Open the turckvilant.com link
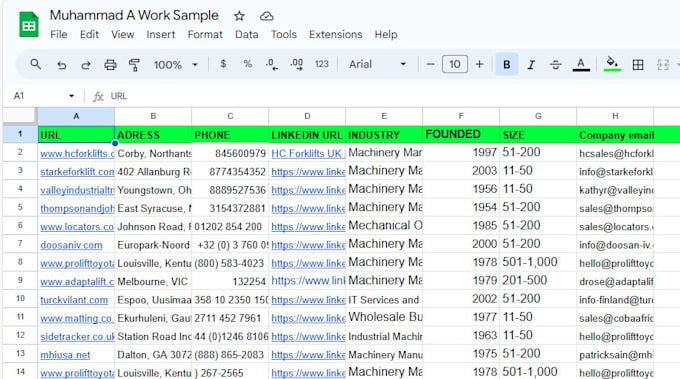Image resolution: width=680 pixels, height=379 pixels. click(74, 300)
